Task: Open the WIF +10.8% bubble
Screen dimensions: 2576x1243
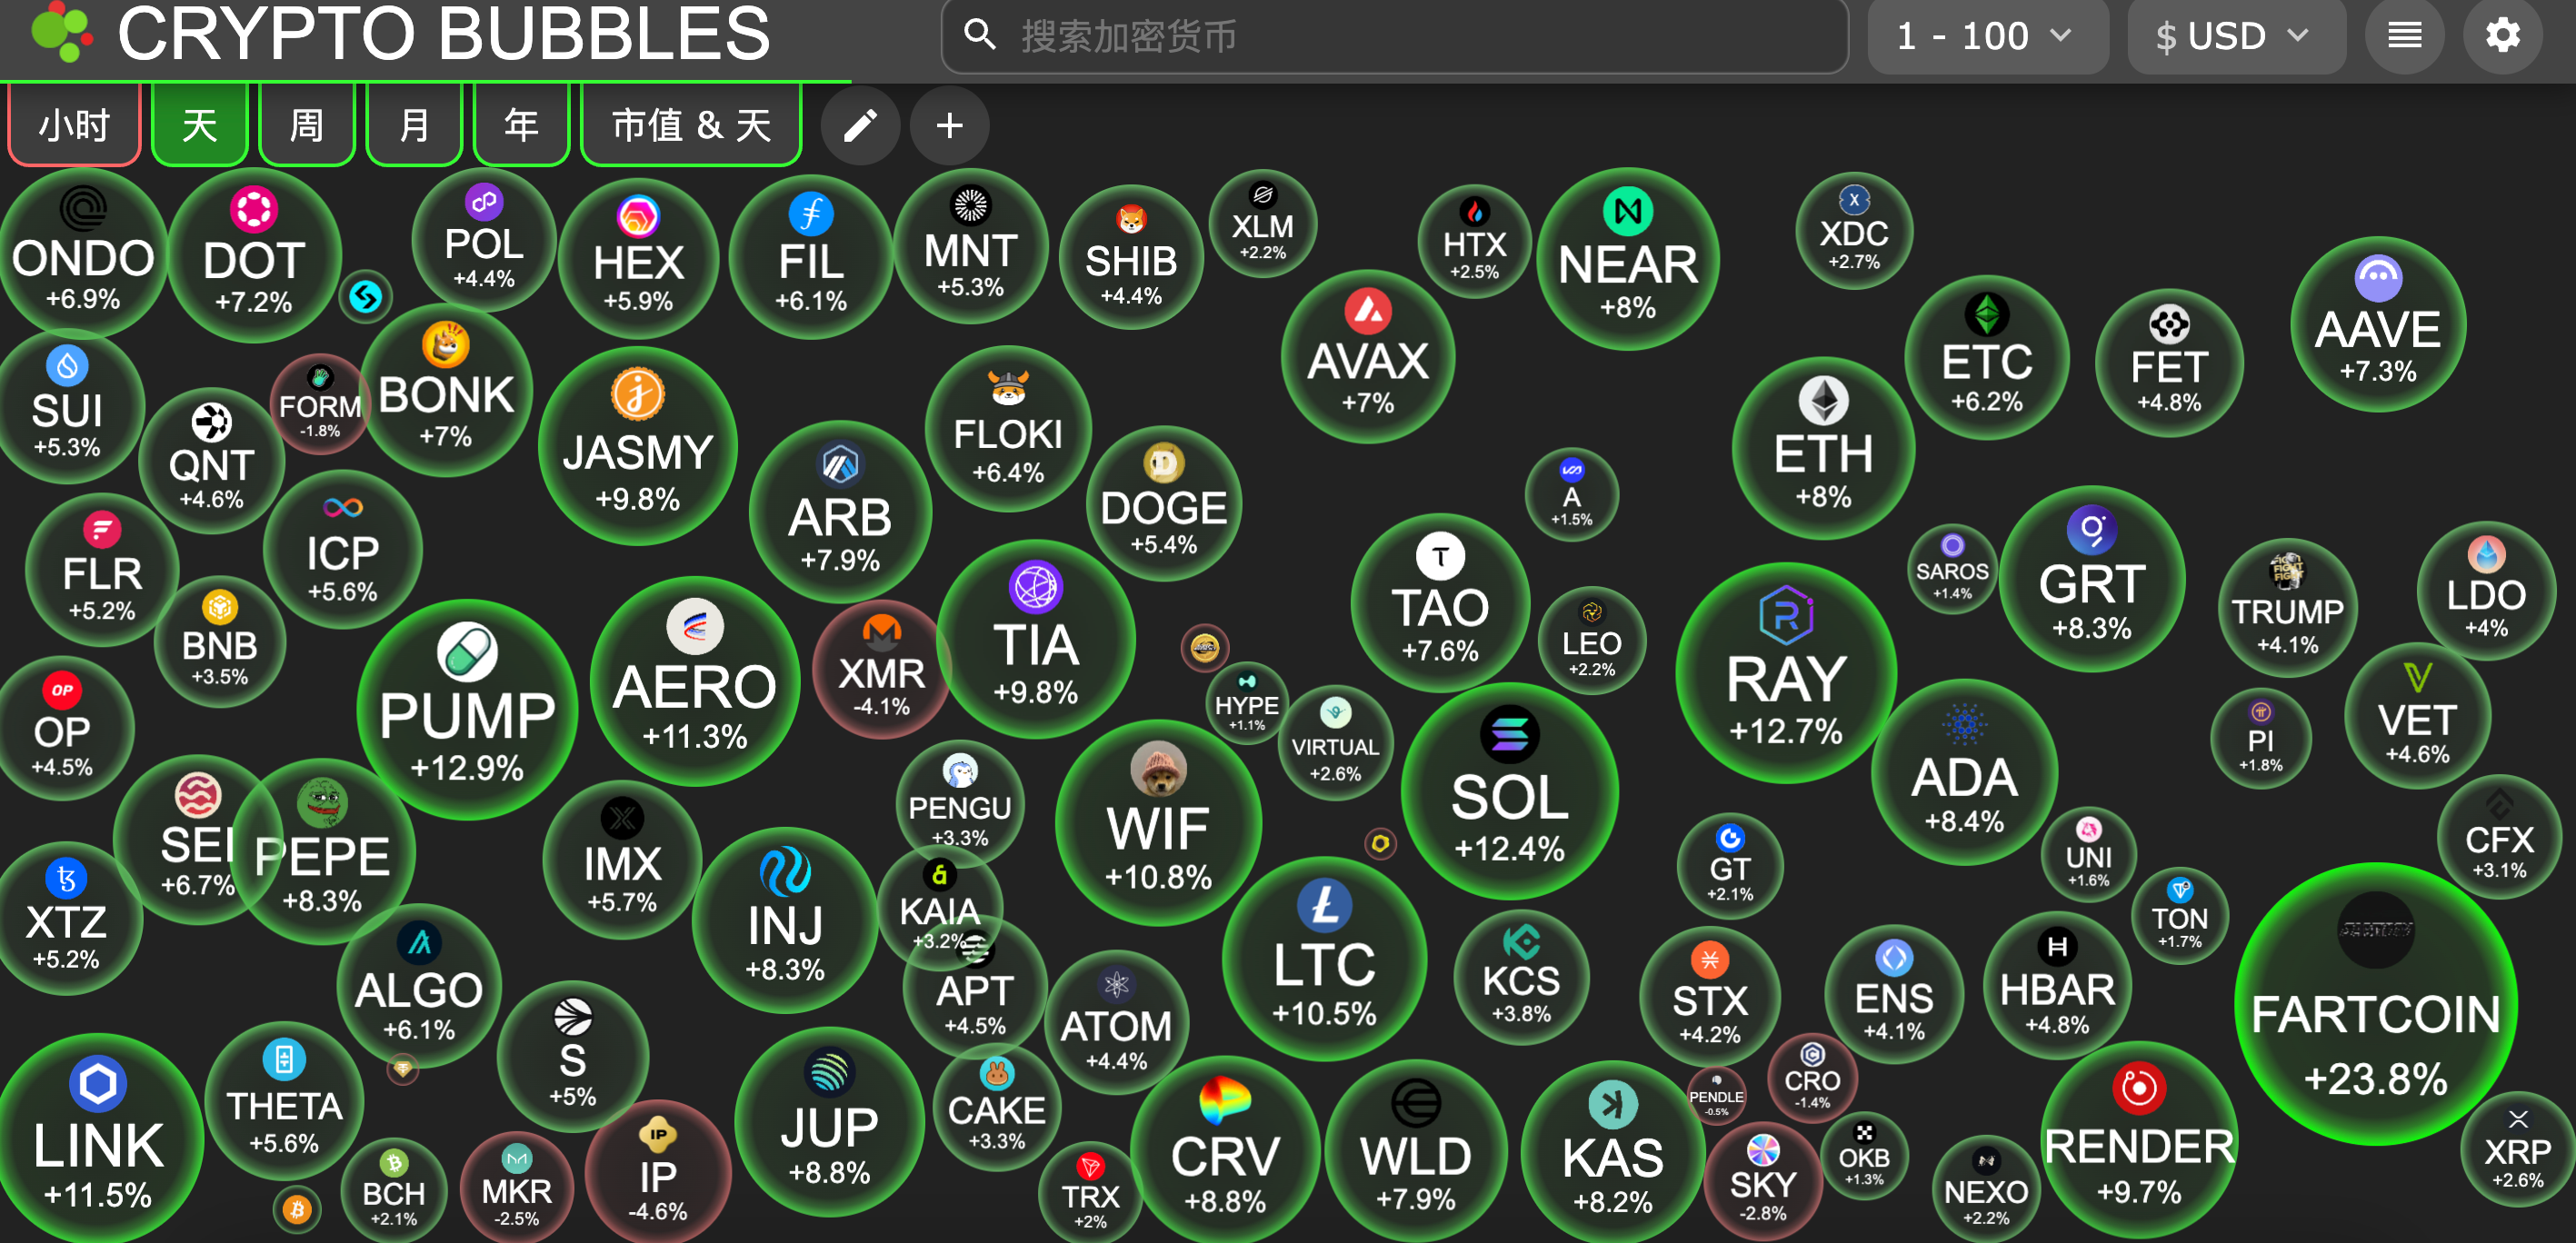Action: pyautogui.click(x=1158, y=823)
